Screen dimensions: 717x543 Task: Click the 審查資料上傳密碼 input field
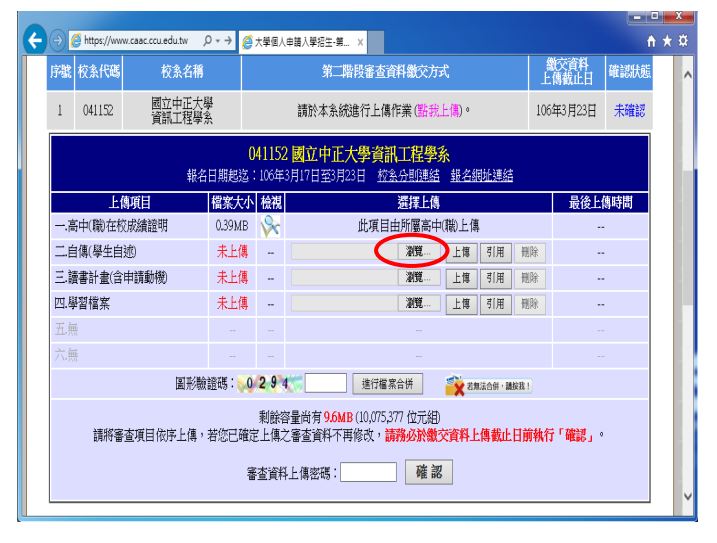[368, 472]
